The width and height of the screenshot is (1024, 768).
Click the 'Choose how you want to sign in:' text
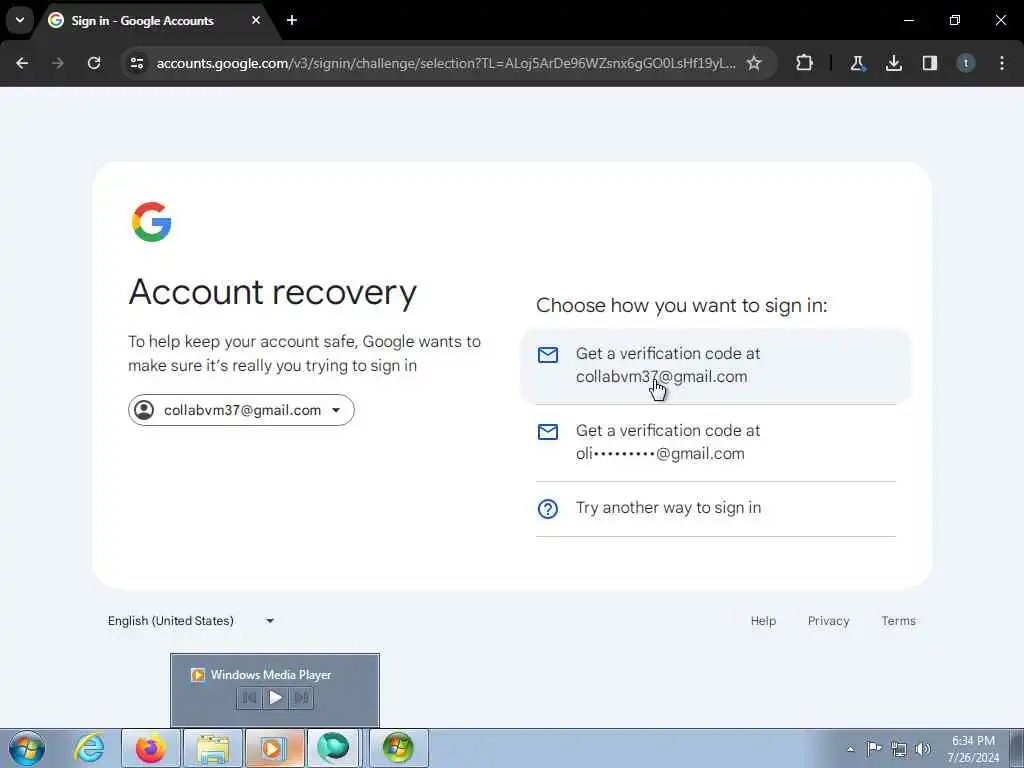click(681, 305)
